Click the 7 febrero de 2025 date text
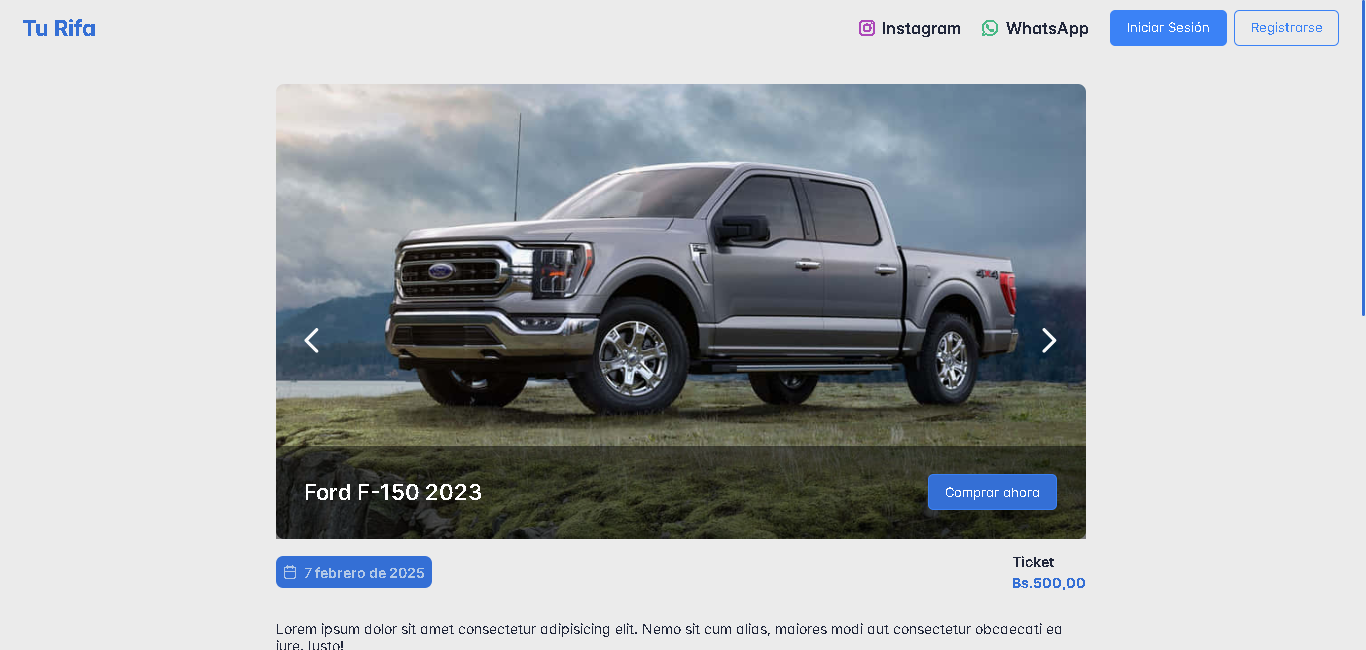Viewport: 1366px width, 650px height. click(x=364, y=573)
